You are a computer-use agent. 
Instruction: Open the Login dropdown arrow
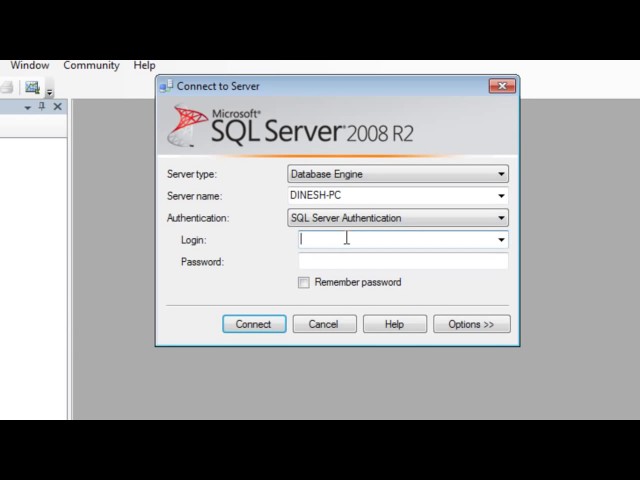click(x=501, y=240)
